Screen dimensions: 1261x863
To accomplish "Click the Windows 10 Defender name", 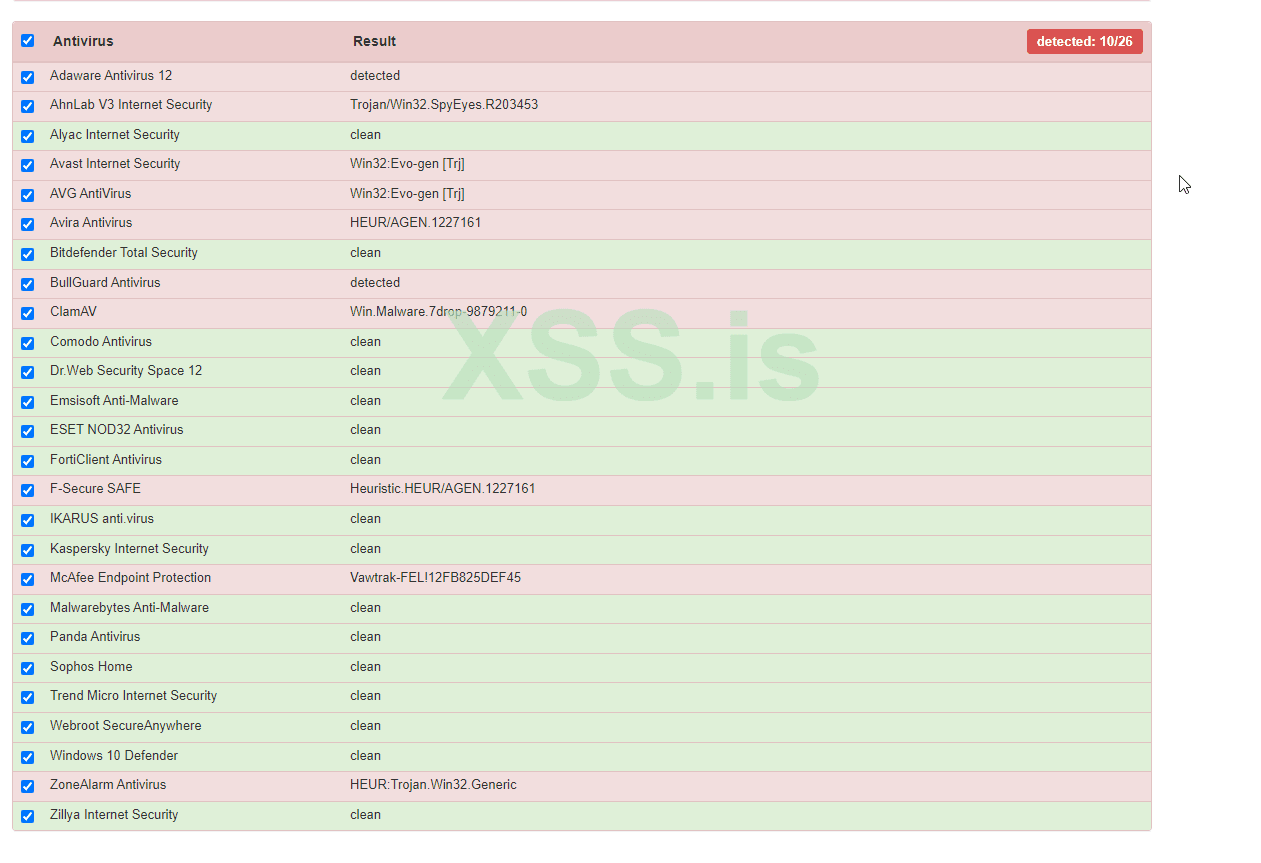I will (x=114, y=756).
